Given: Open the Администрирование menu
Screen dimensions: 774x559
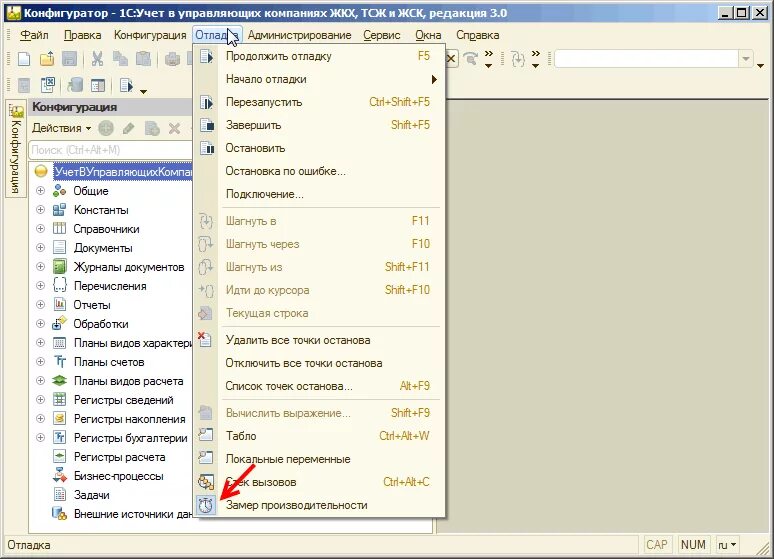Looking at the screenshot, I should coord(300,35).
